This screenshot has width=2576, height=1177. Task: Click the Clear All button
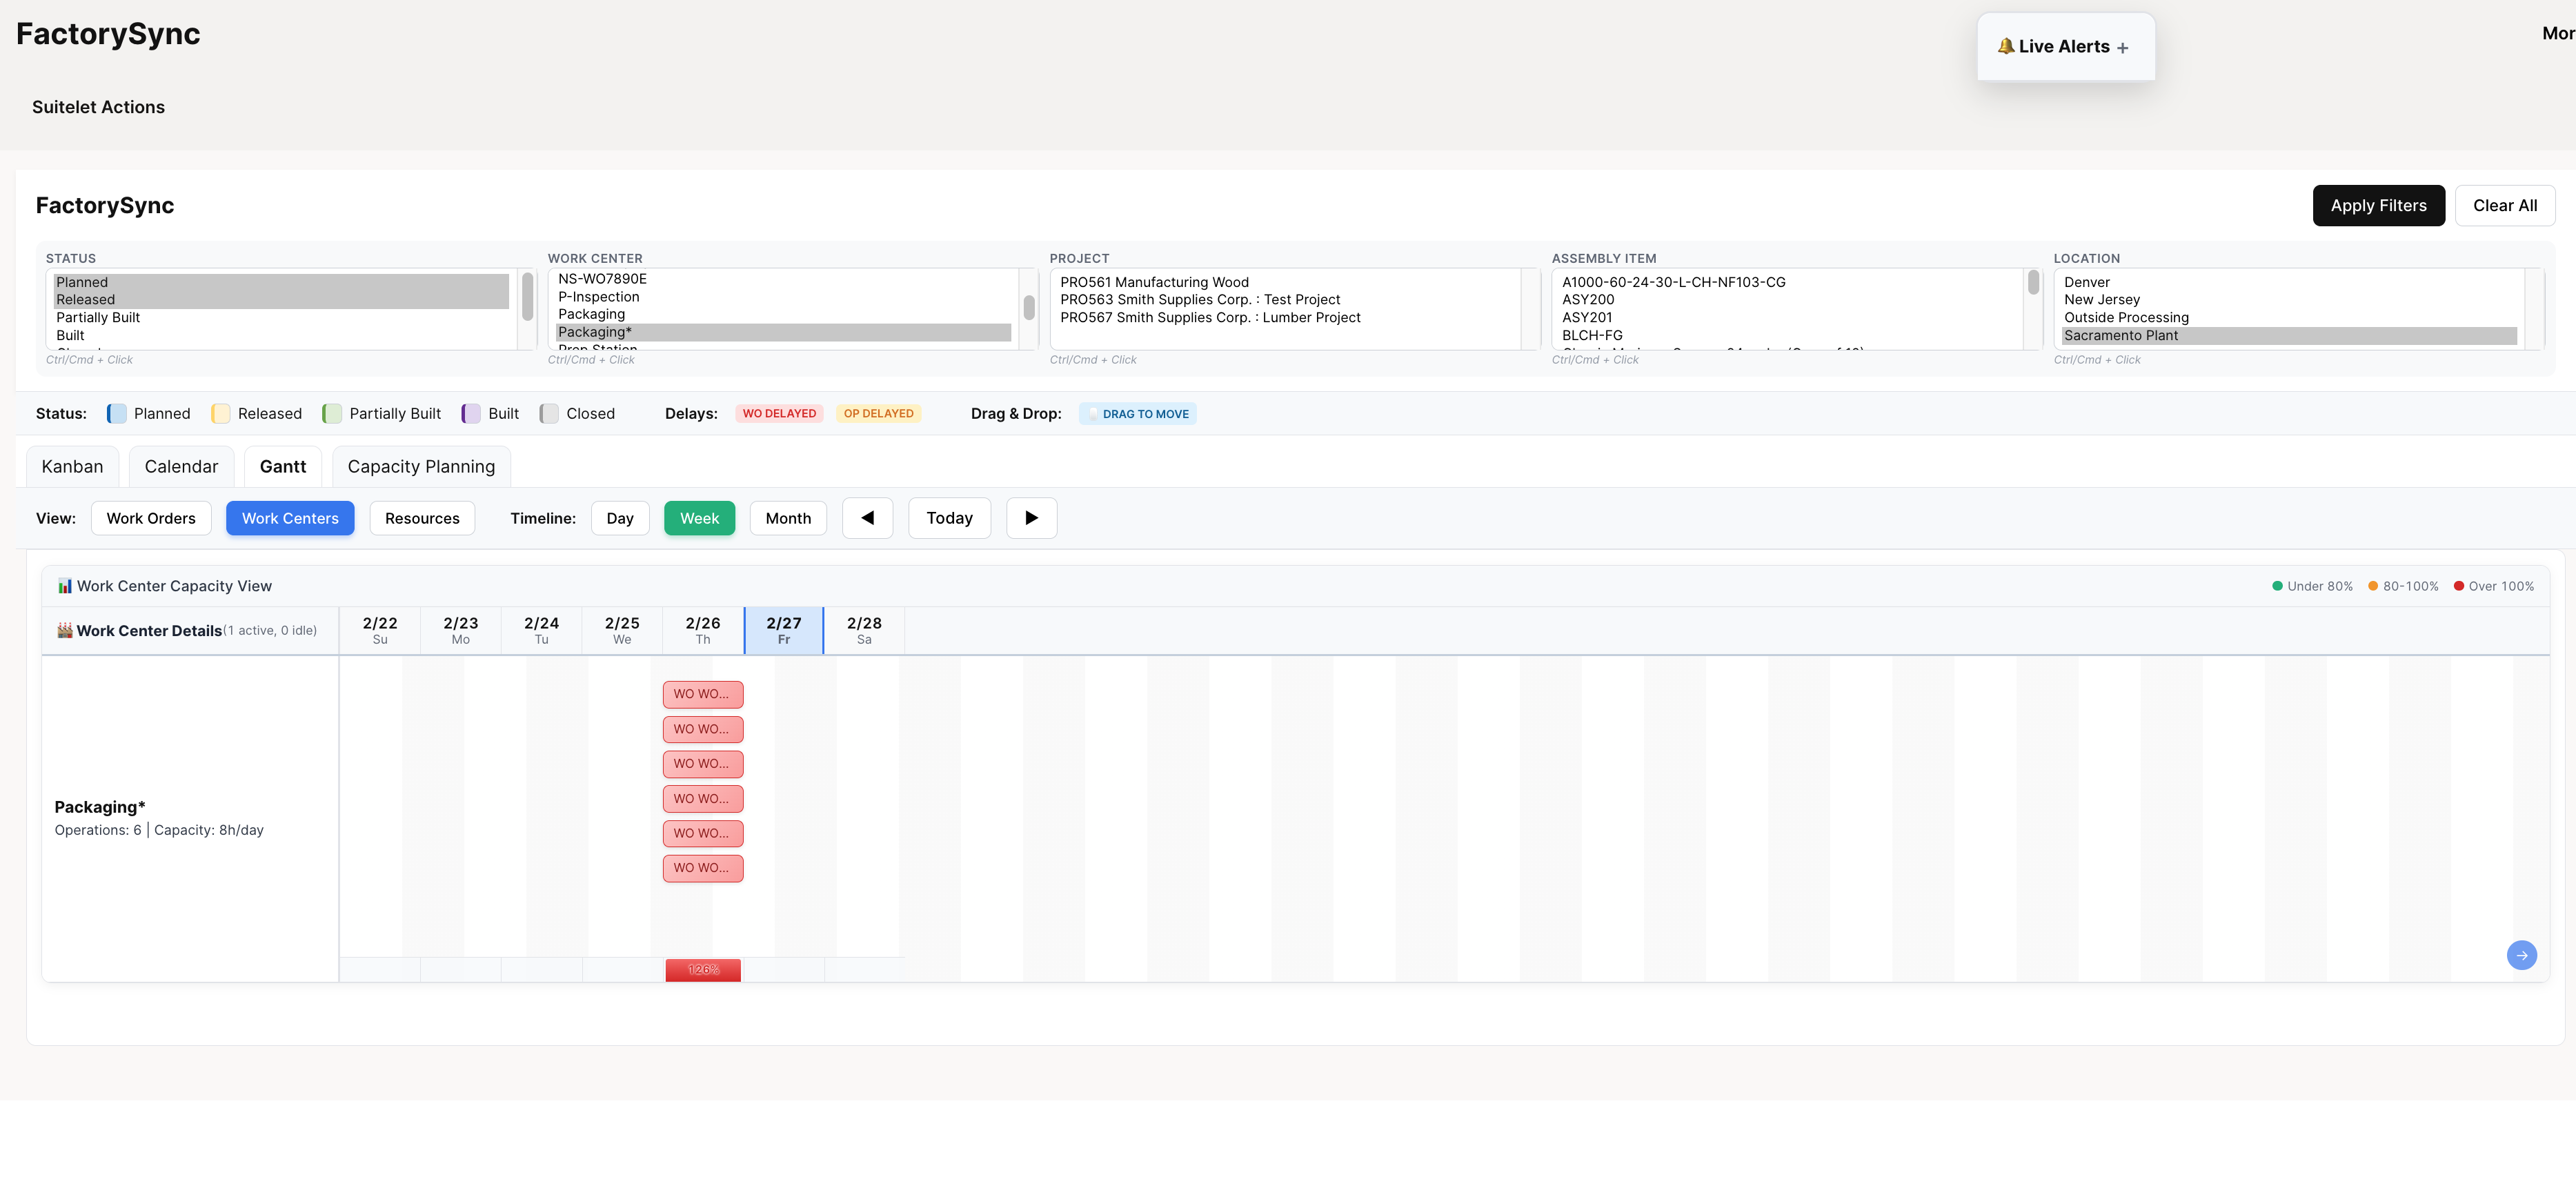click(2505, 205)
